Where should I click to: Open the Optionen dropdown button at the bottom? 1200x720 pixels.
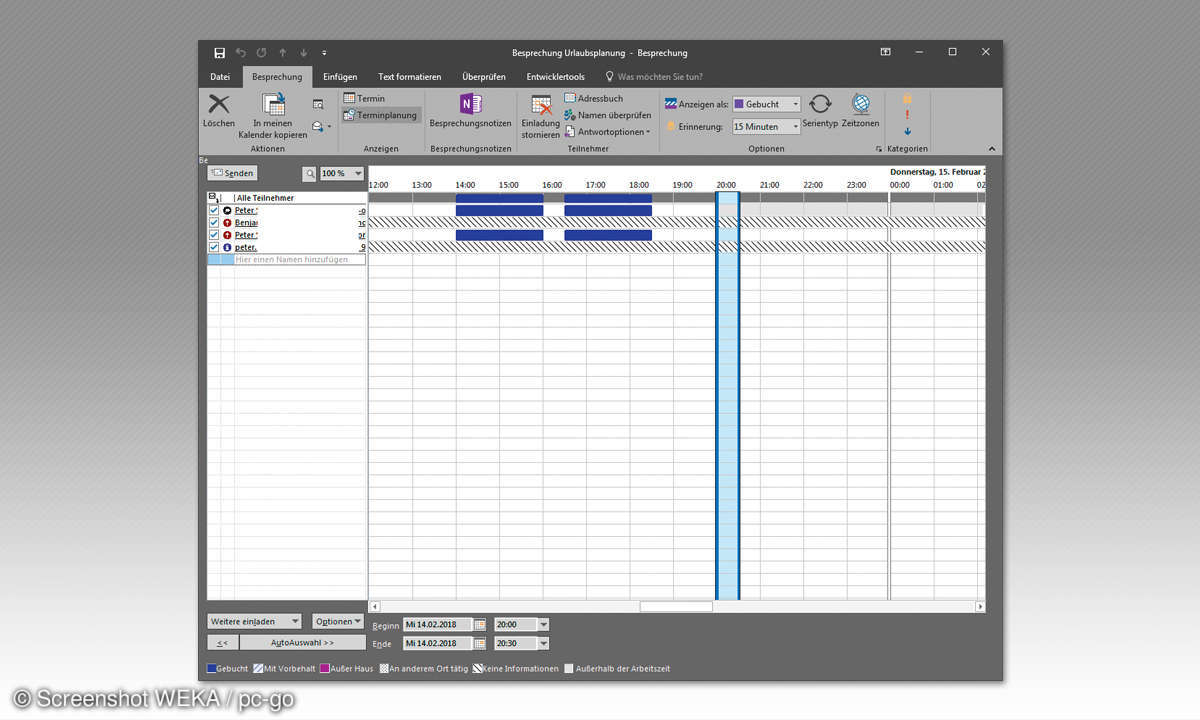pyautogui.click(x=339, y=621)
